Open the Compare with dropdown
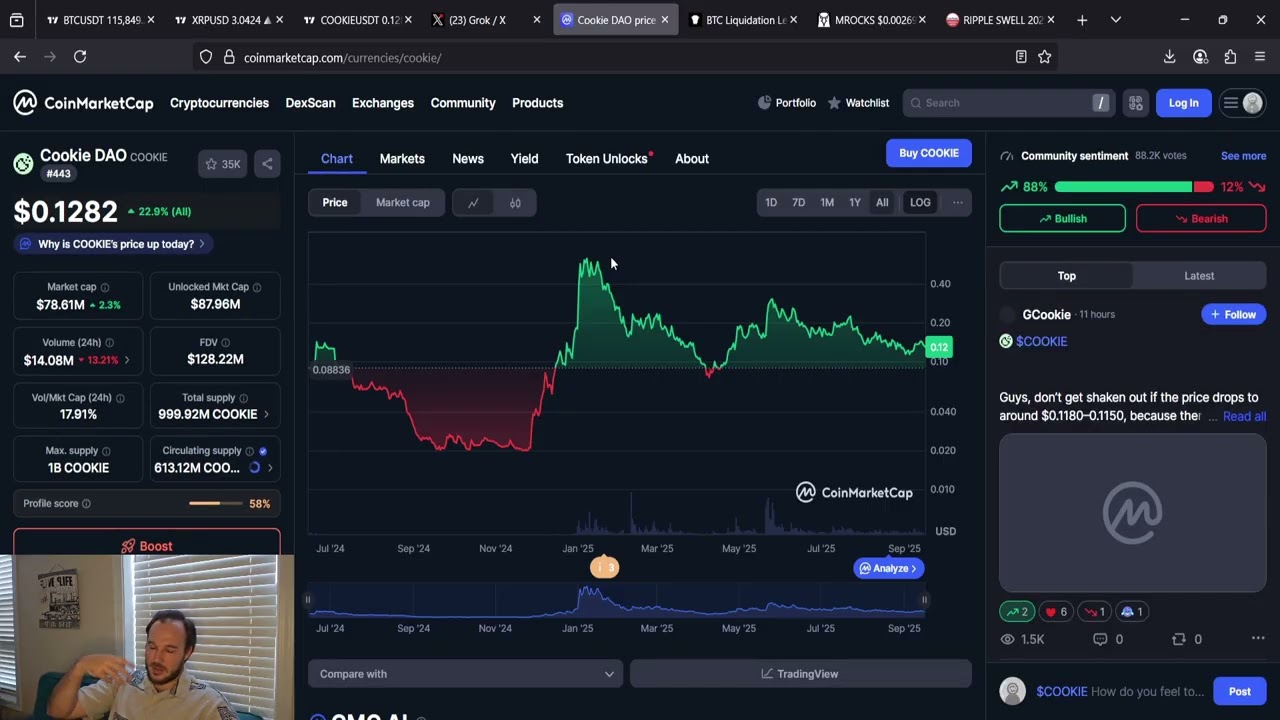1280x720 pixels. (x=465, y=674)
